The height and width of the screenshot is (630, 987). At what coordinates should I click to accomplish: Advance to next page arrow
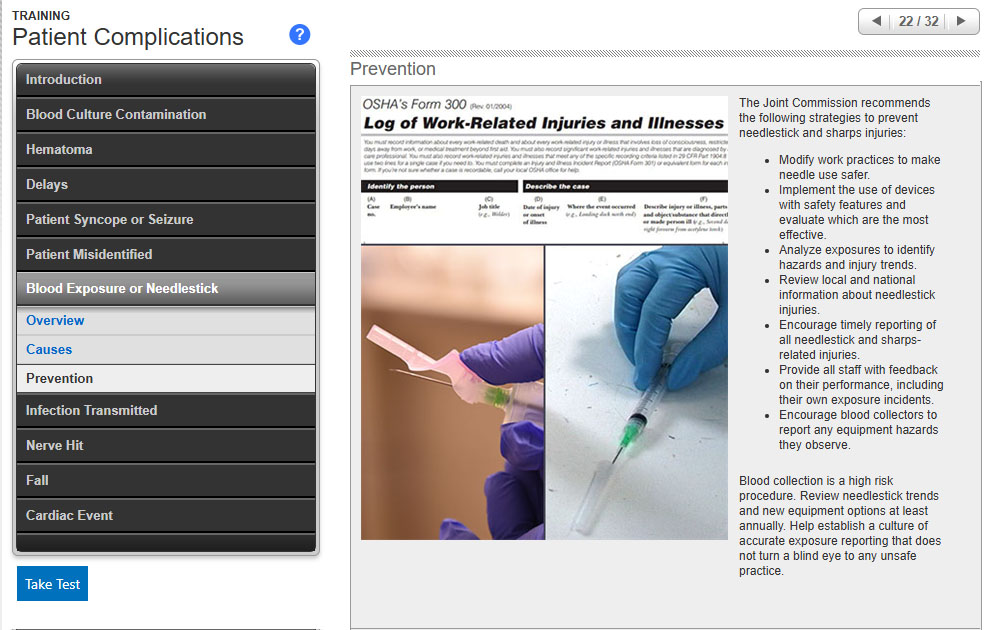[961, 21]
